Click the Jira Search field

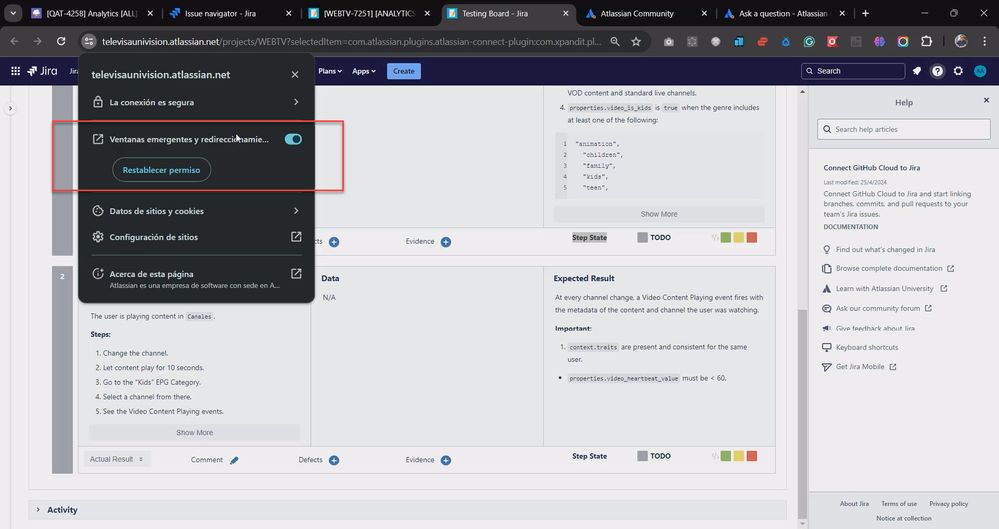tap(852, 71)
